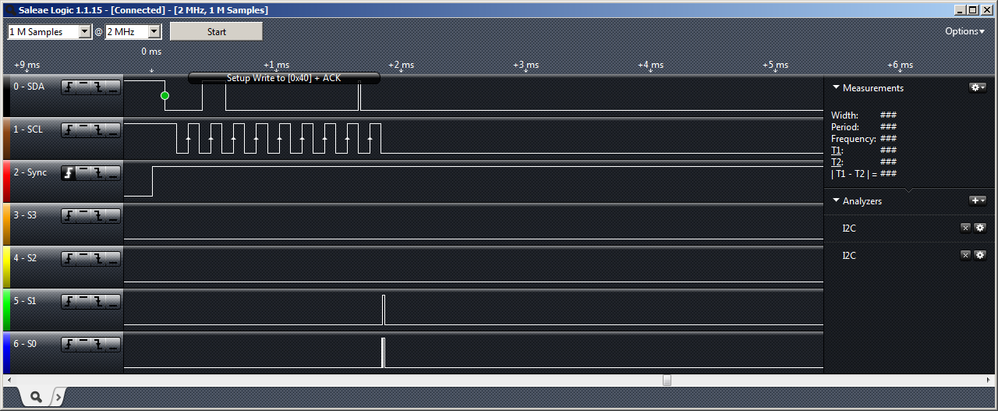Set rising edge trigger on 6 - S0
The width and height of the screenshot is (998, 411).
69,344
